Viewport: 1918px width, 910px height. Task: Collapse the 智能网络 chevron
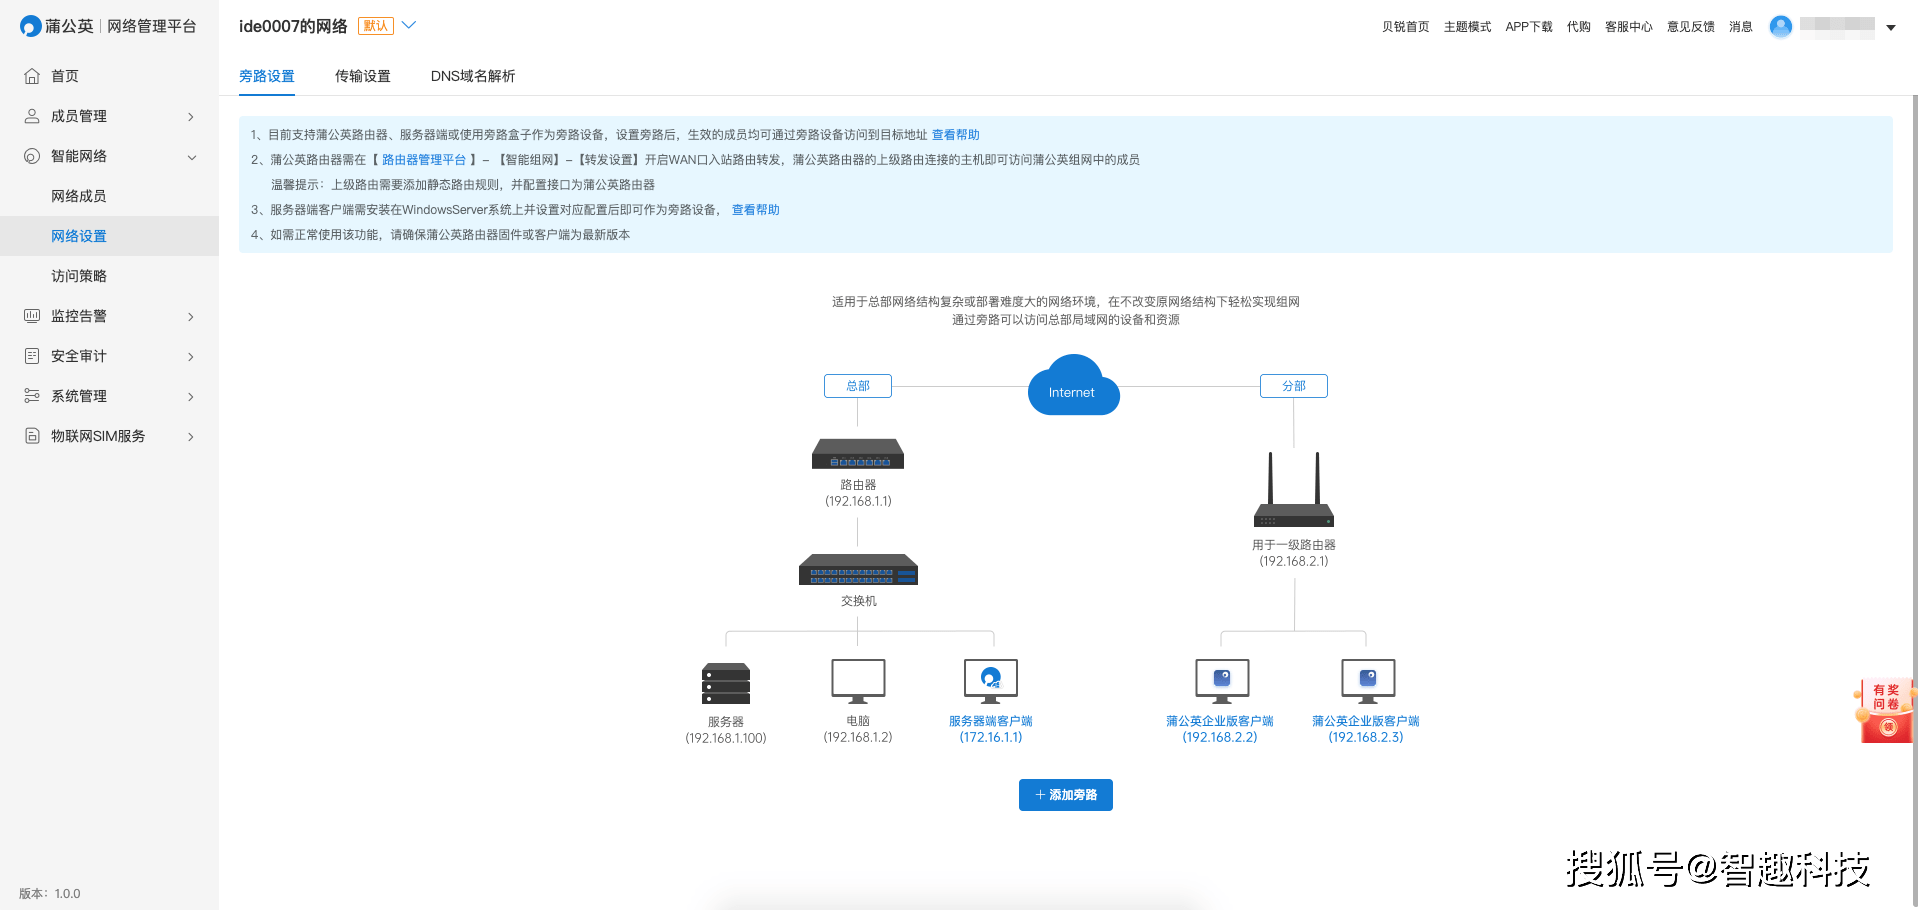point(191,157)
